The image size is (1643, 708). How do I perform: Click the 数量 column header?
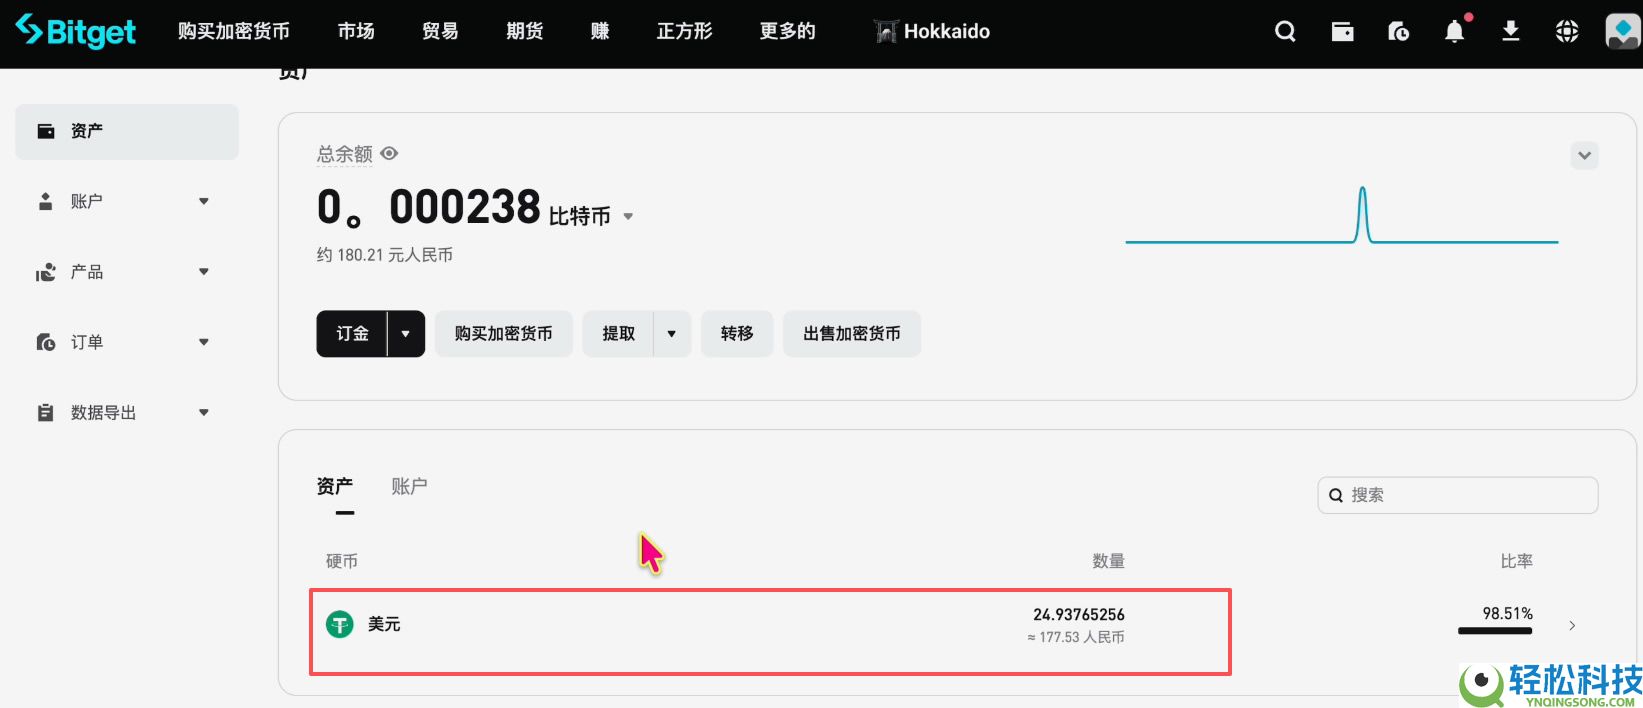(1109, 561)
